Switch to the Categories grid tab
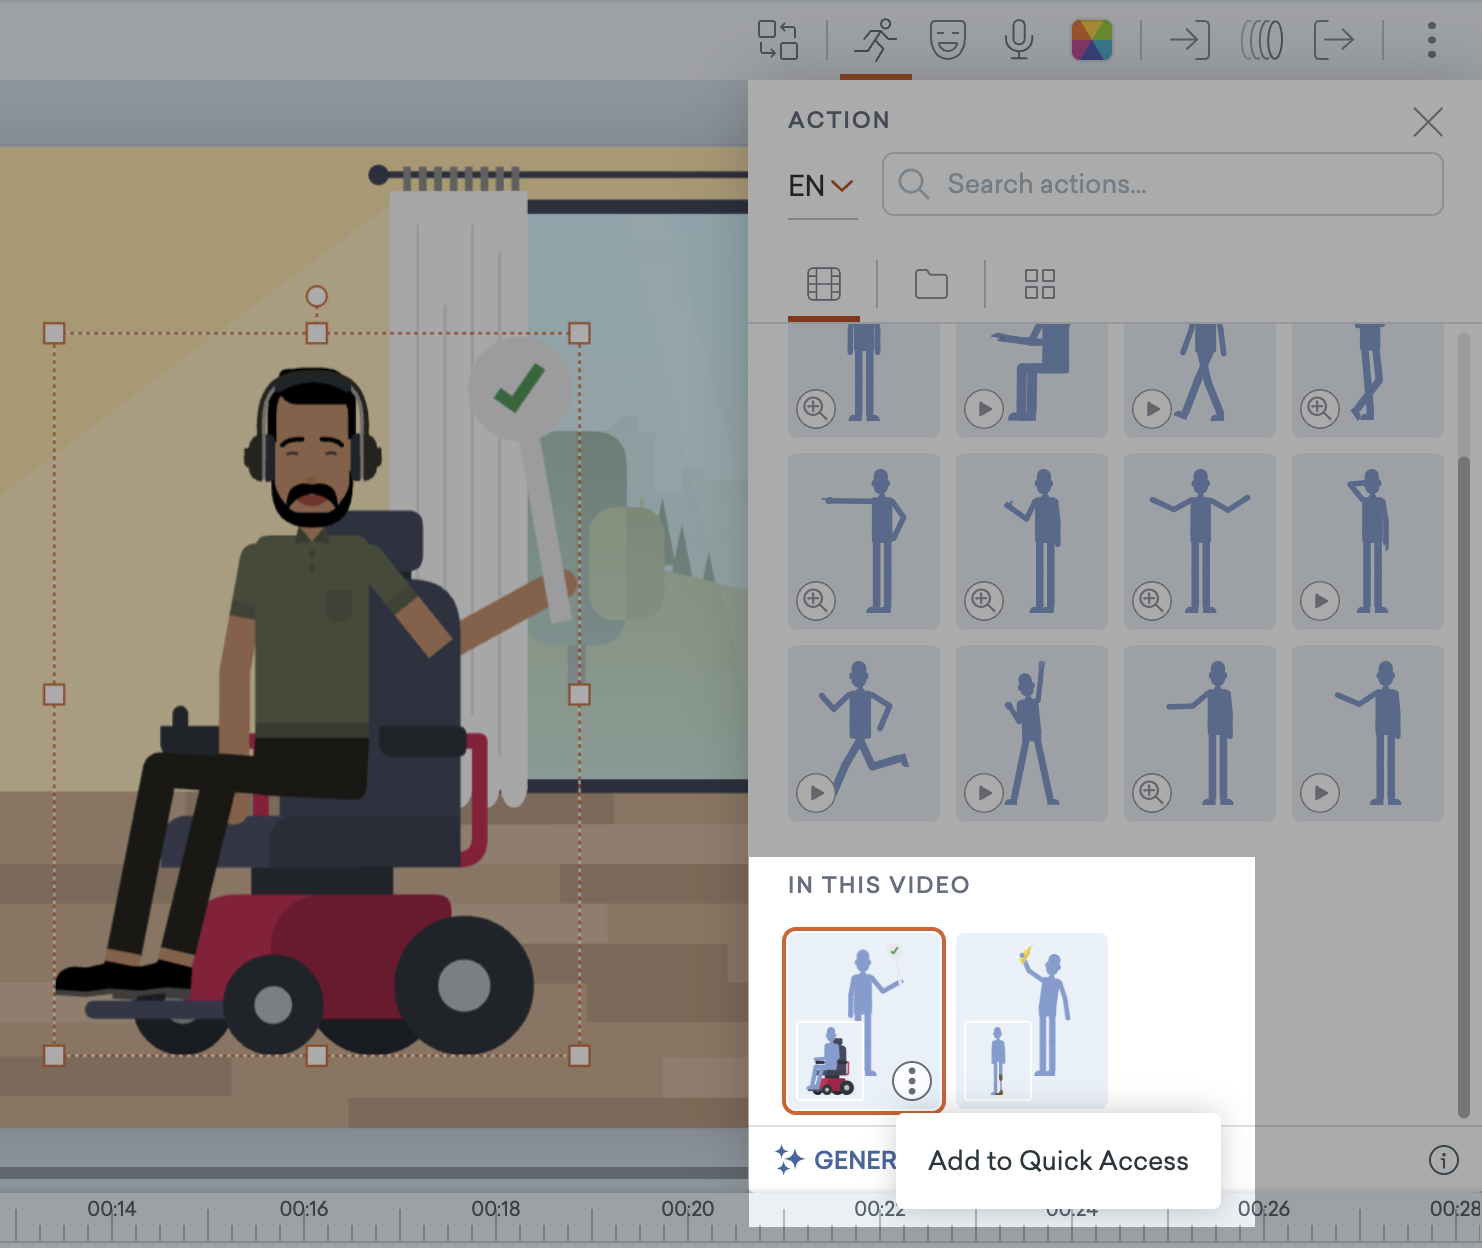This screenshot has height=1248, width=1482. coord(1039,285)
